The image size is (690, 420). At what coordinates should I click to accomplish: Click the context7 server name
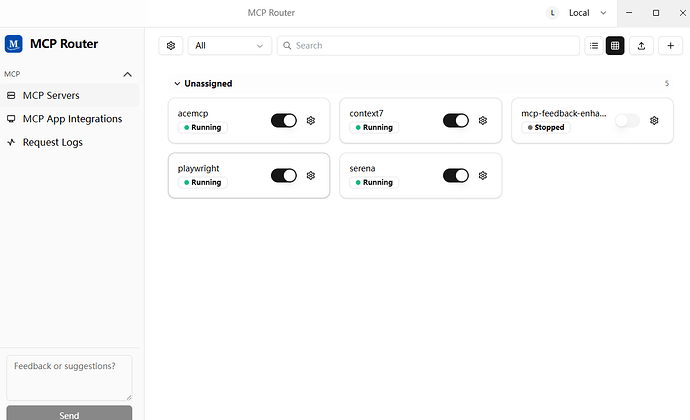point(366,114)
